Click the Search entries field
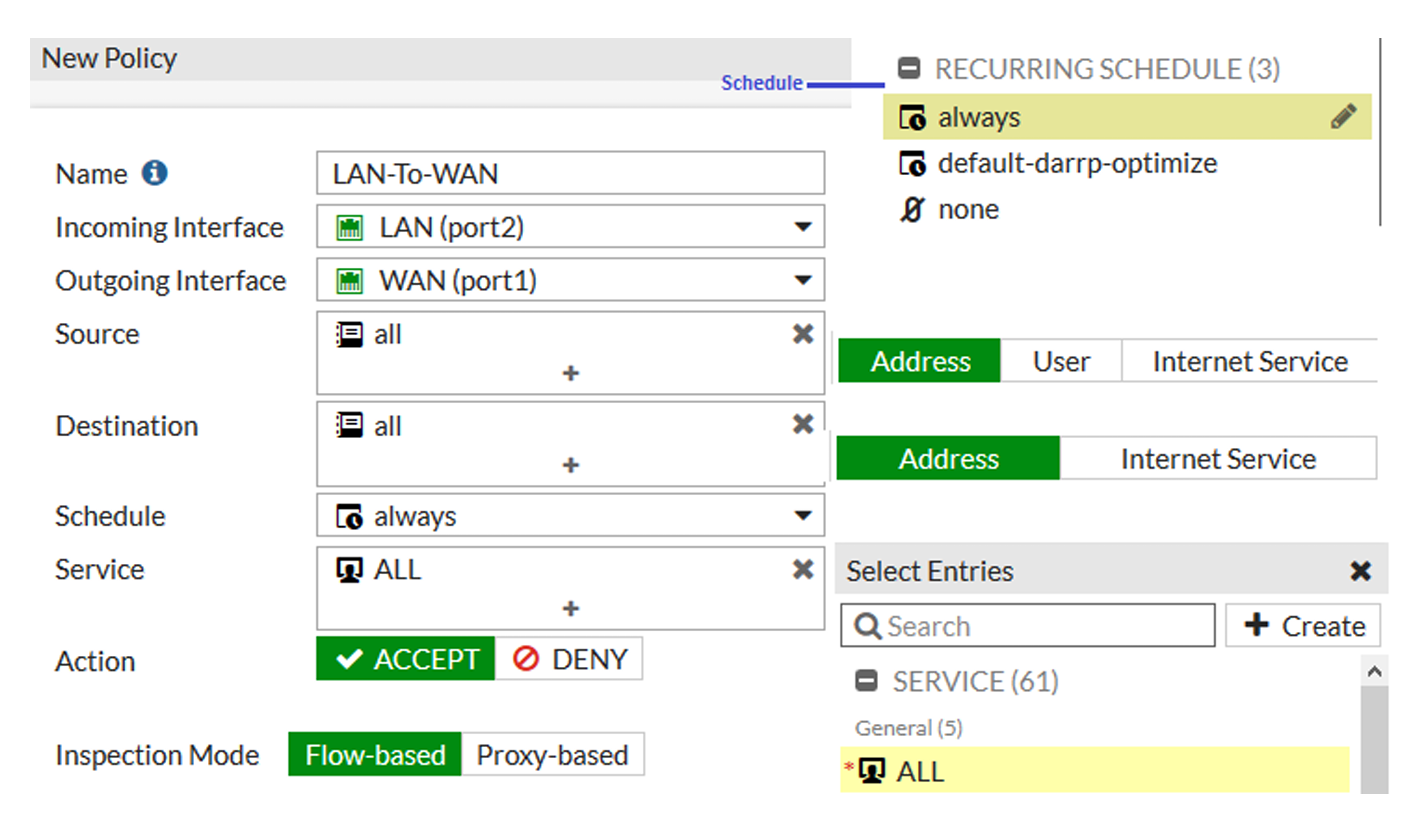 click(1028, 626)
